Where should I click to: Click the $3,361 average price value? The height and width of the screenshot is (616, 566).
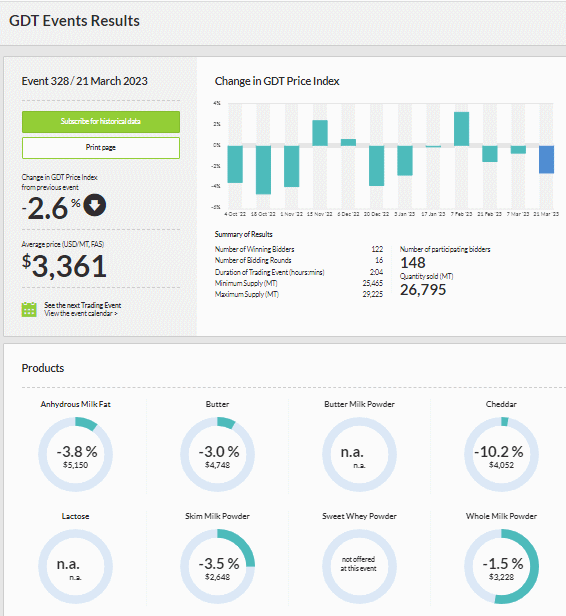(x=64, y=266)
